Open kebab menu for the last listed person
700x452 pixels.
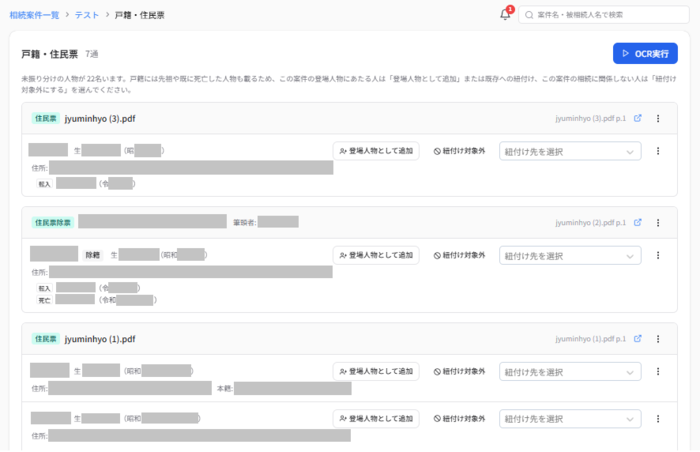(x=658, y=419)
